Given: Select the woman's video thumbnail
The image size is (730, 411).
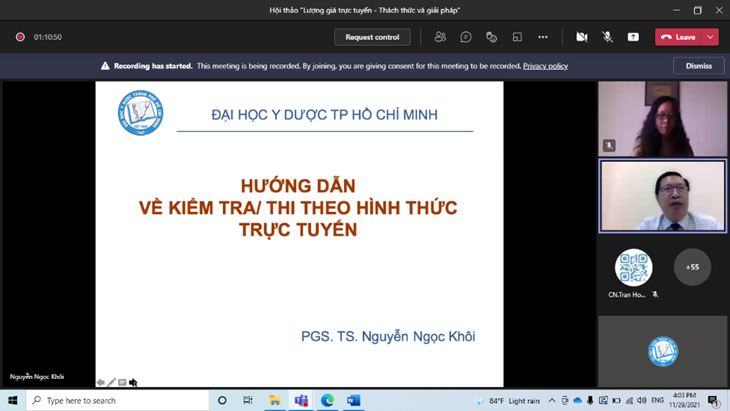Looking at the screenshot, I should (x=662, y=119).
